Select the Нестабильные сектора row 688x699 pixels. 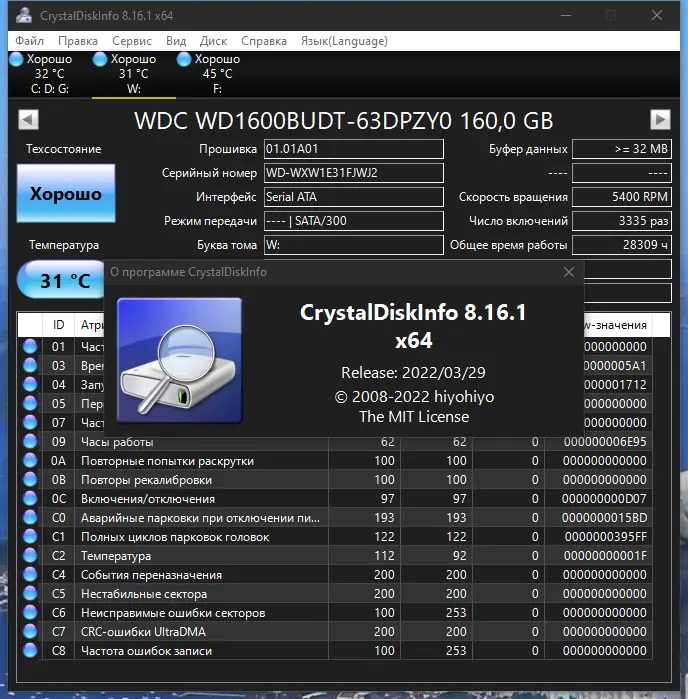[x=335, y=594]
